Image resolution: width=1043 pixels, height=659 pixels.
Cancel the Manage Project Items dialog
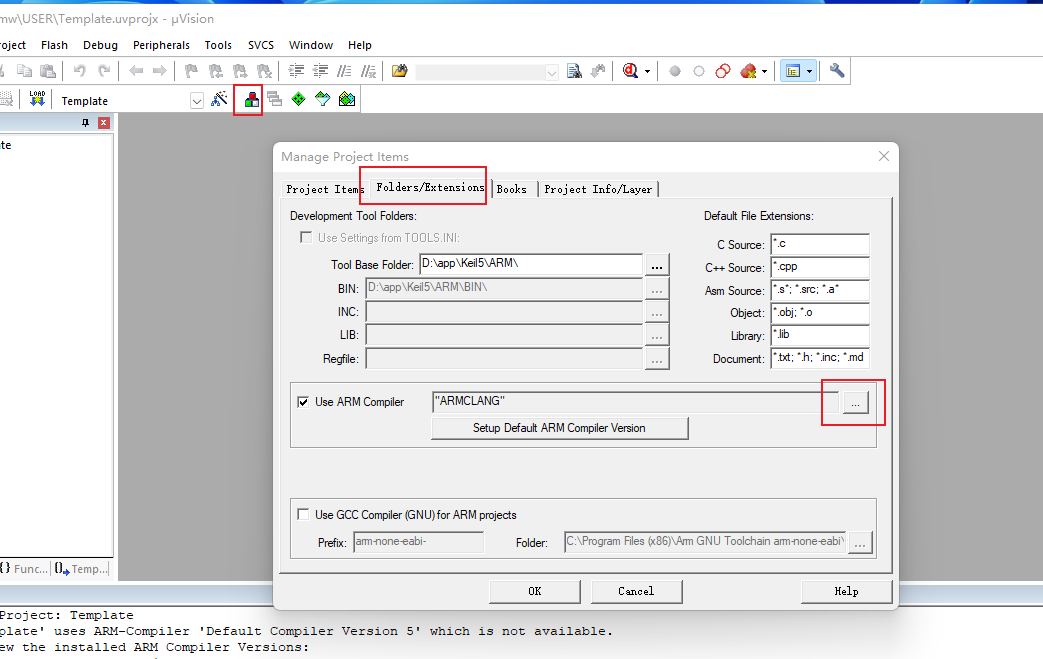637,591
